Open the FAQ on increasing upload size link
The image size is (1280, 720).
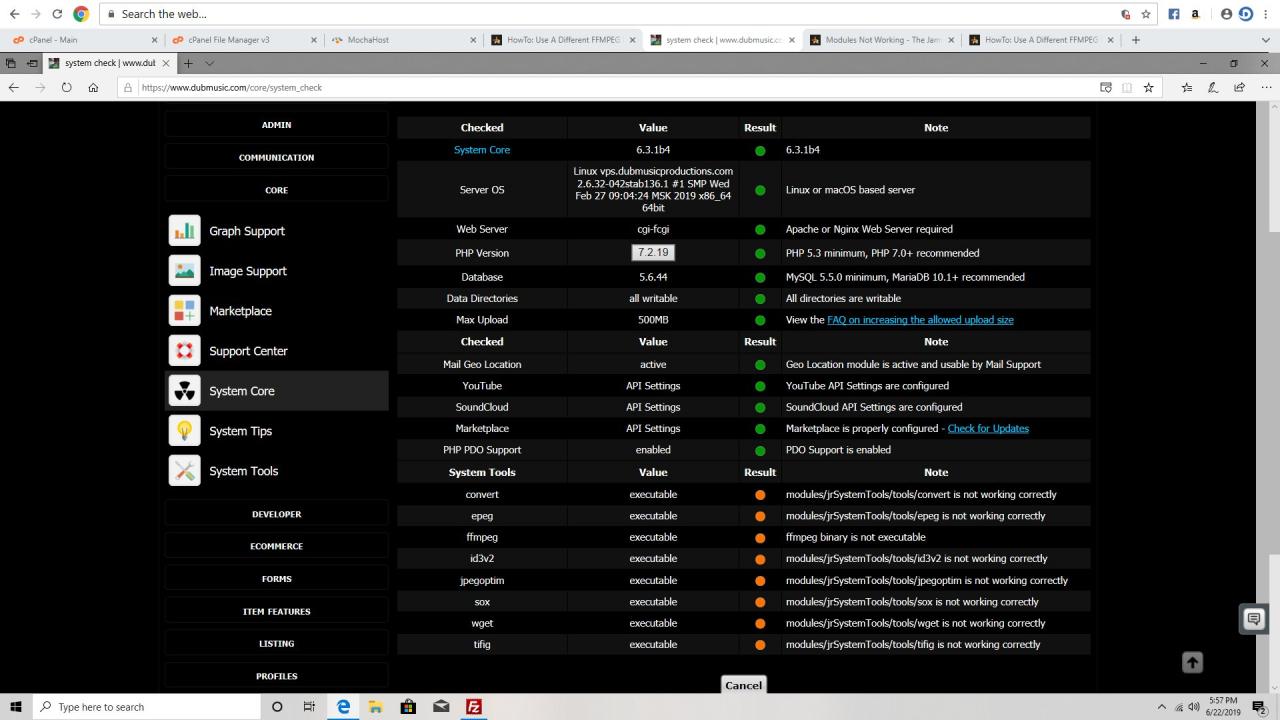click(920, 320)
